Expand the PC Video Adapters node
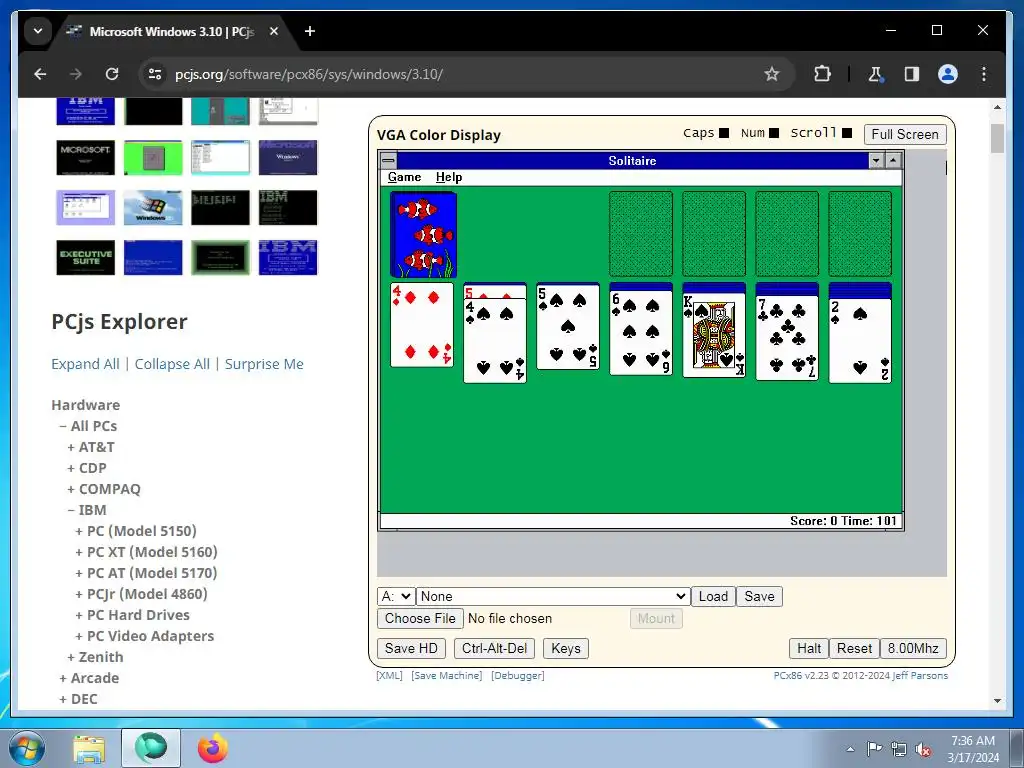The width and height of the screenshot is (1024, 768). click(x=144, y=636)
